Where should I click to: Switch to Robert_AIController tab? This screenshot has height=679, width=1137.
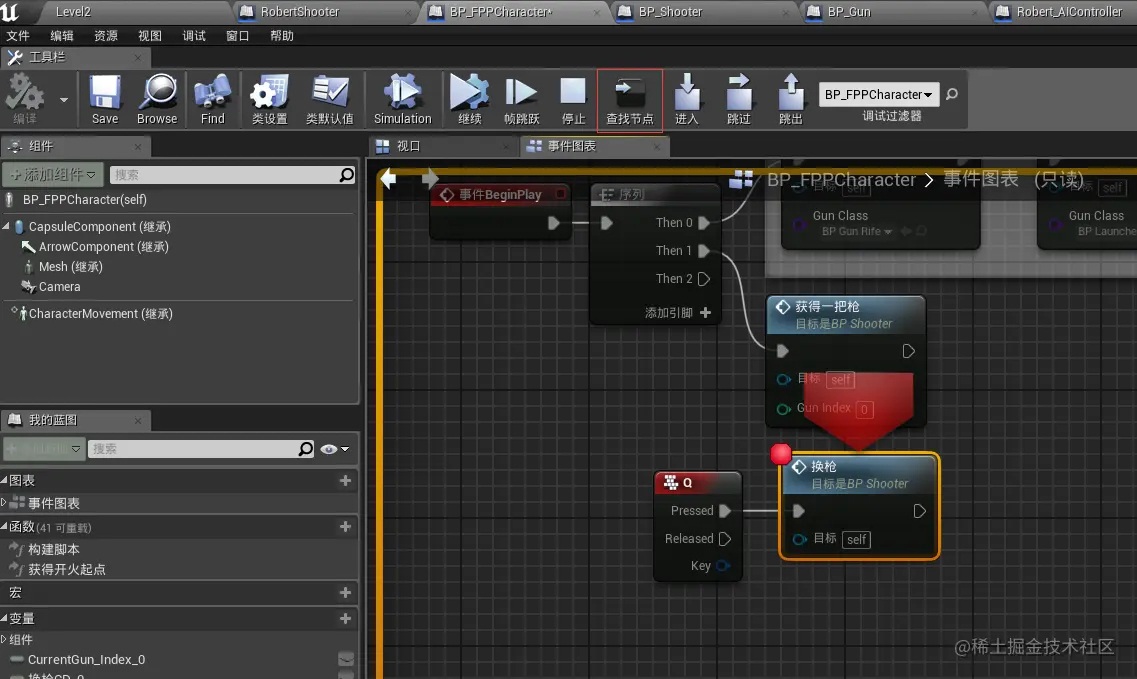coord(1063,12)
